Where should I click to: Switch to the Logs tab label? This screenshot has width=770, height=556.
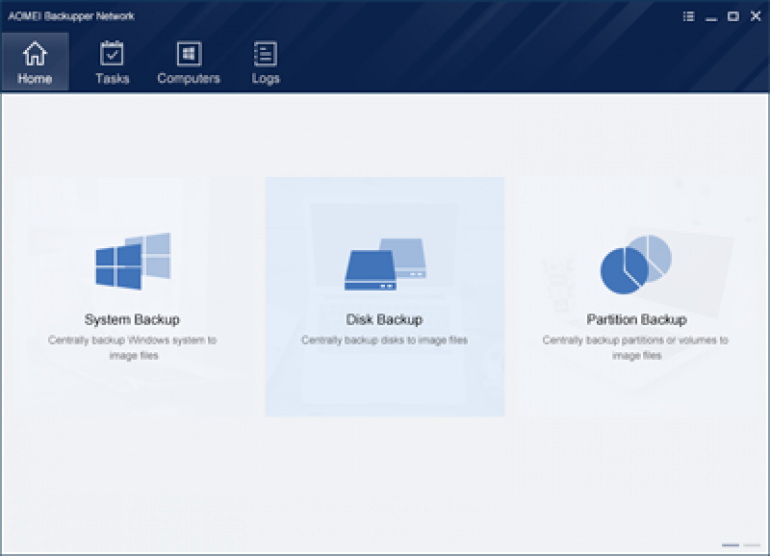tap(266, 79)
